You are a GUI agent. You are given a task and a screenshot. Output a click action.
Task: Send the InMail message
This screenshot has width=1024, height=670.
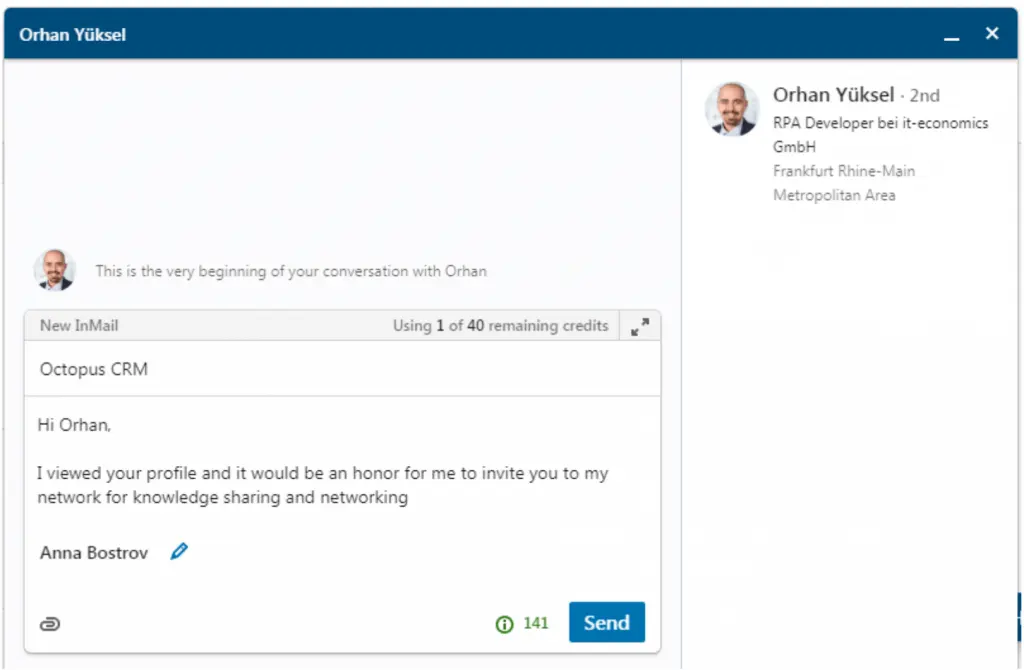[607, 622]
